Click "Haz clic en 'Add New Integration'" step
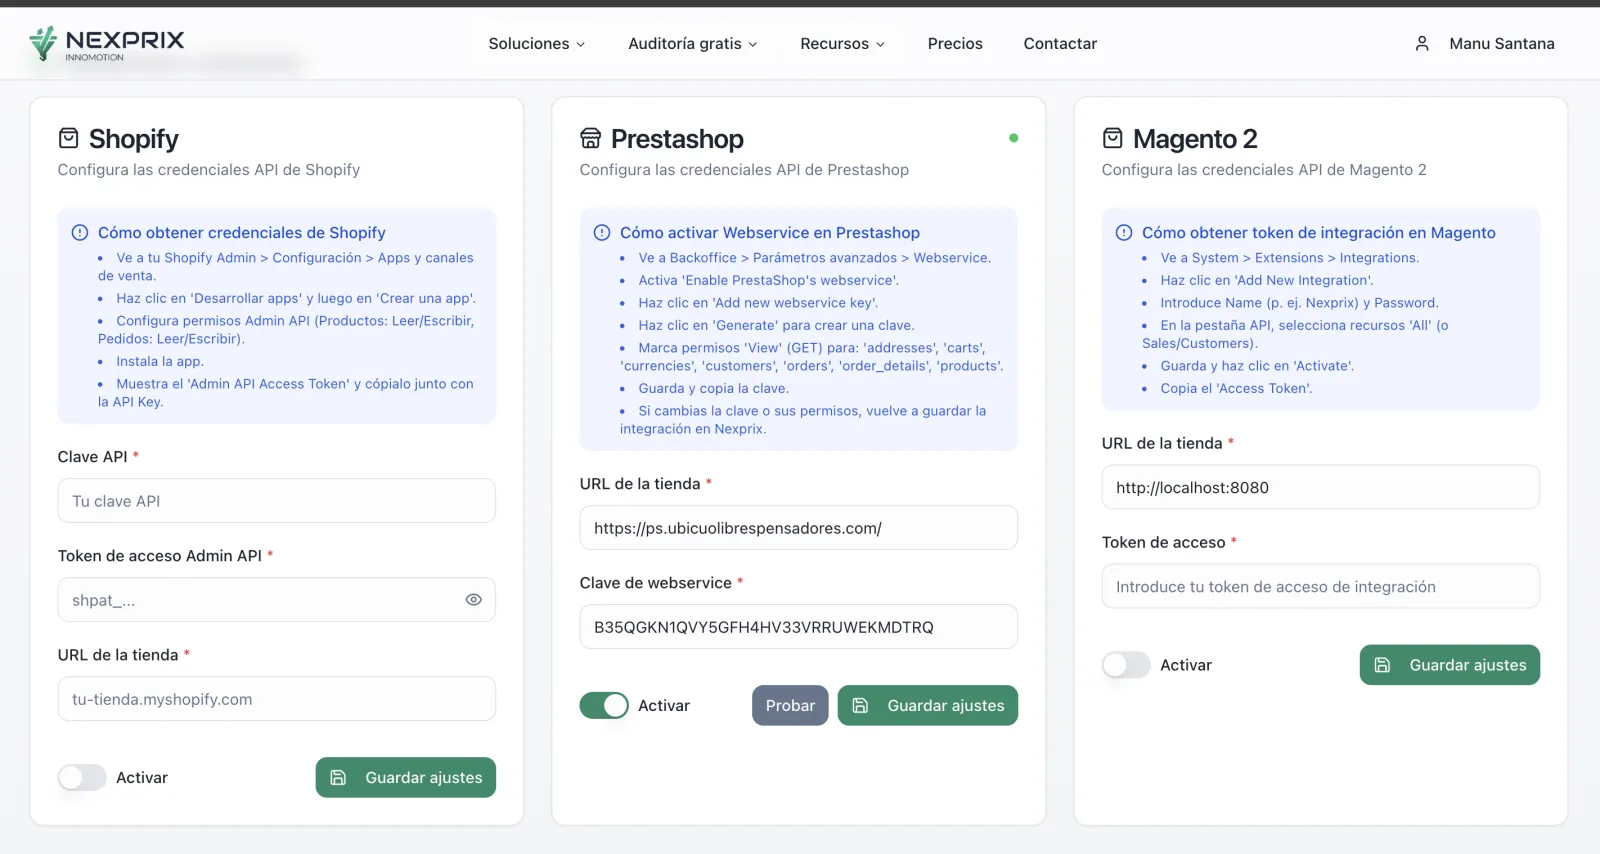Screen dimensions: 1600x854 pyautogui.click(x=1267, y=281)
